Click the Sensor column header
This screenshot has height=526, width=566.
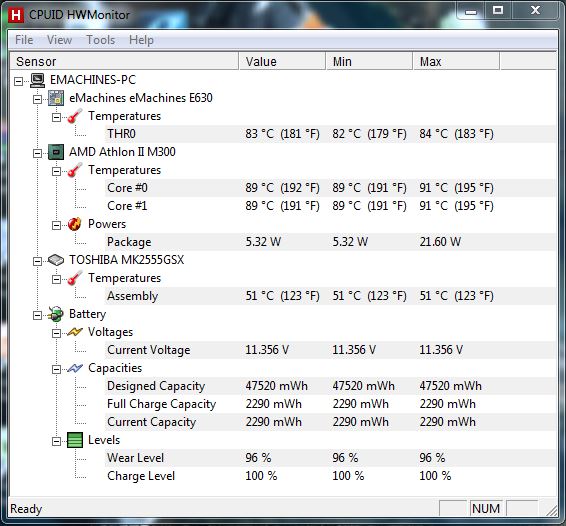[x=124, y=61]
